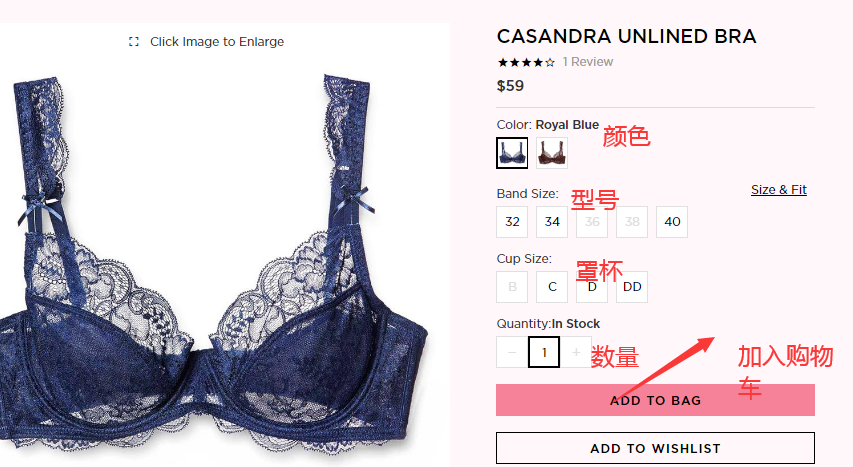
Task: Select cup size DD
Action: (632, 287)
